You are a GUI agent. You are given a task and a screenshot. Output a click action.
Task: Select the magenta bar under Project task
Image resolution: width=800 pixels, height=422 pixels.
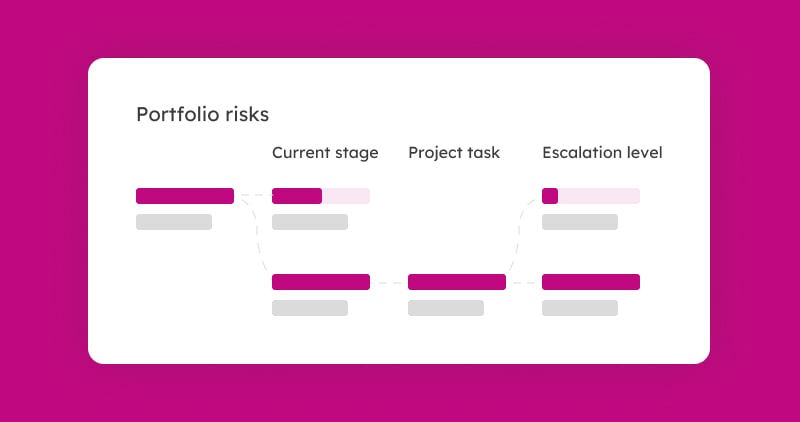click(457, 282)
